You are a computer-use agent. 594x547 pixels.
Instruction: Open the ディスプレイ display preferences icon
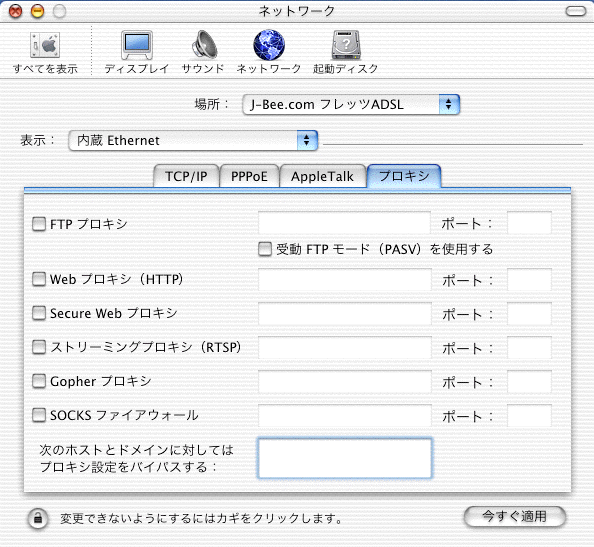[x=137, y=45]
